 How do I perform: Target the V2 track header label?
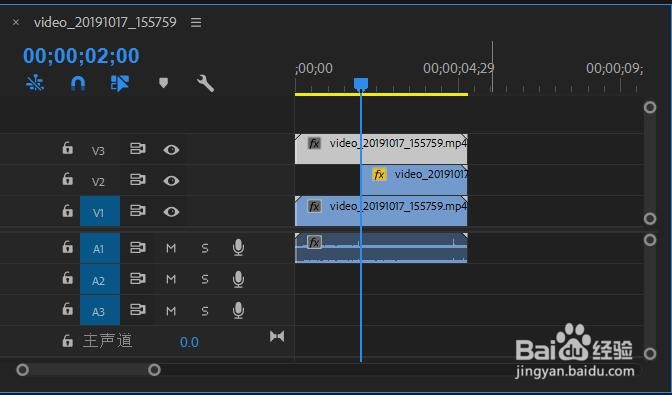click(x=98, y=182)
